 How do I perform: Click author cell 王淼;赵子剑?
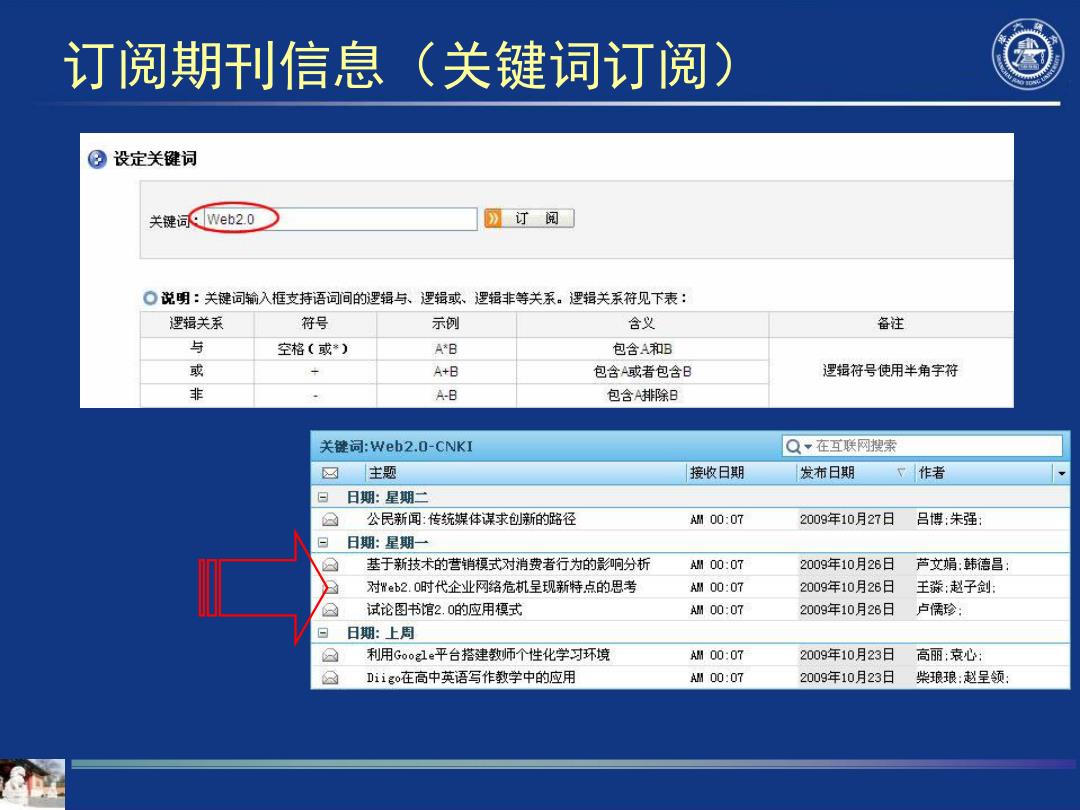pyautogui.click(x=956, y=587)
